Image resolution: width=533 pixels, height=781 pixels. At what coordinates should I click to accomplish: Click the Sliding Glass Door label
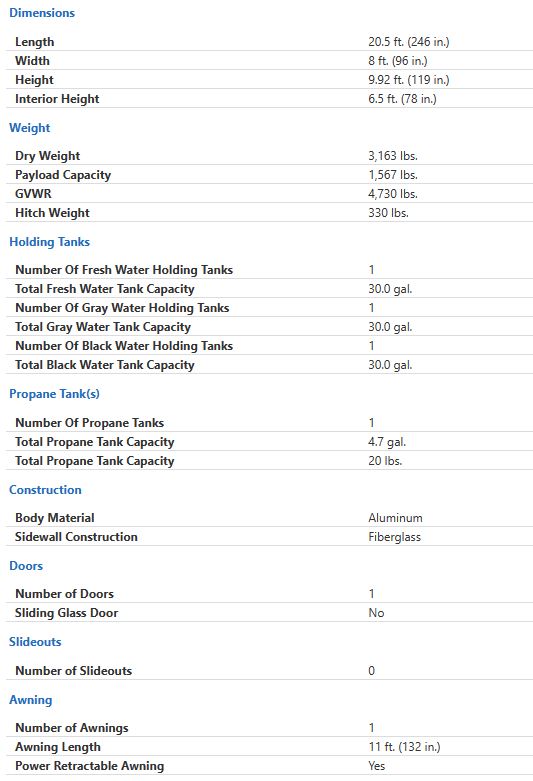pyautogui.click(x=66, y=613)
